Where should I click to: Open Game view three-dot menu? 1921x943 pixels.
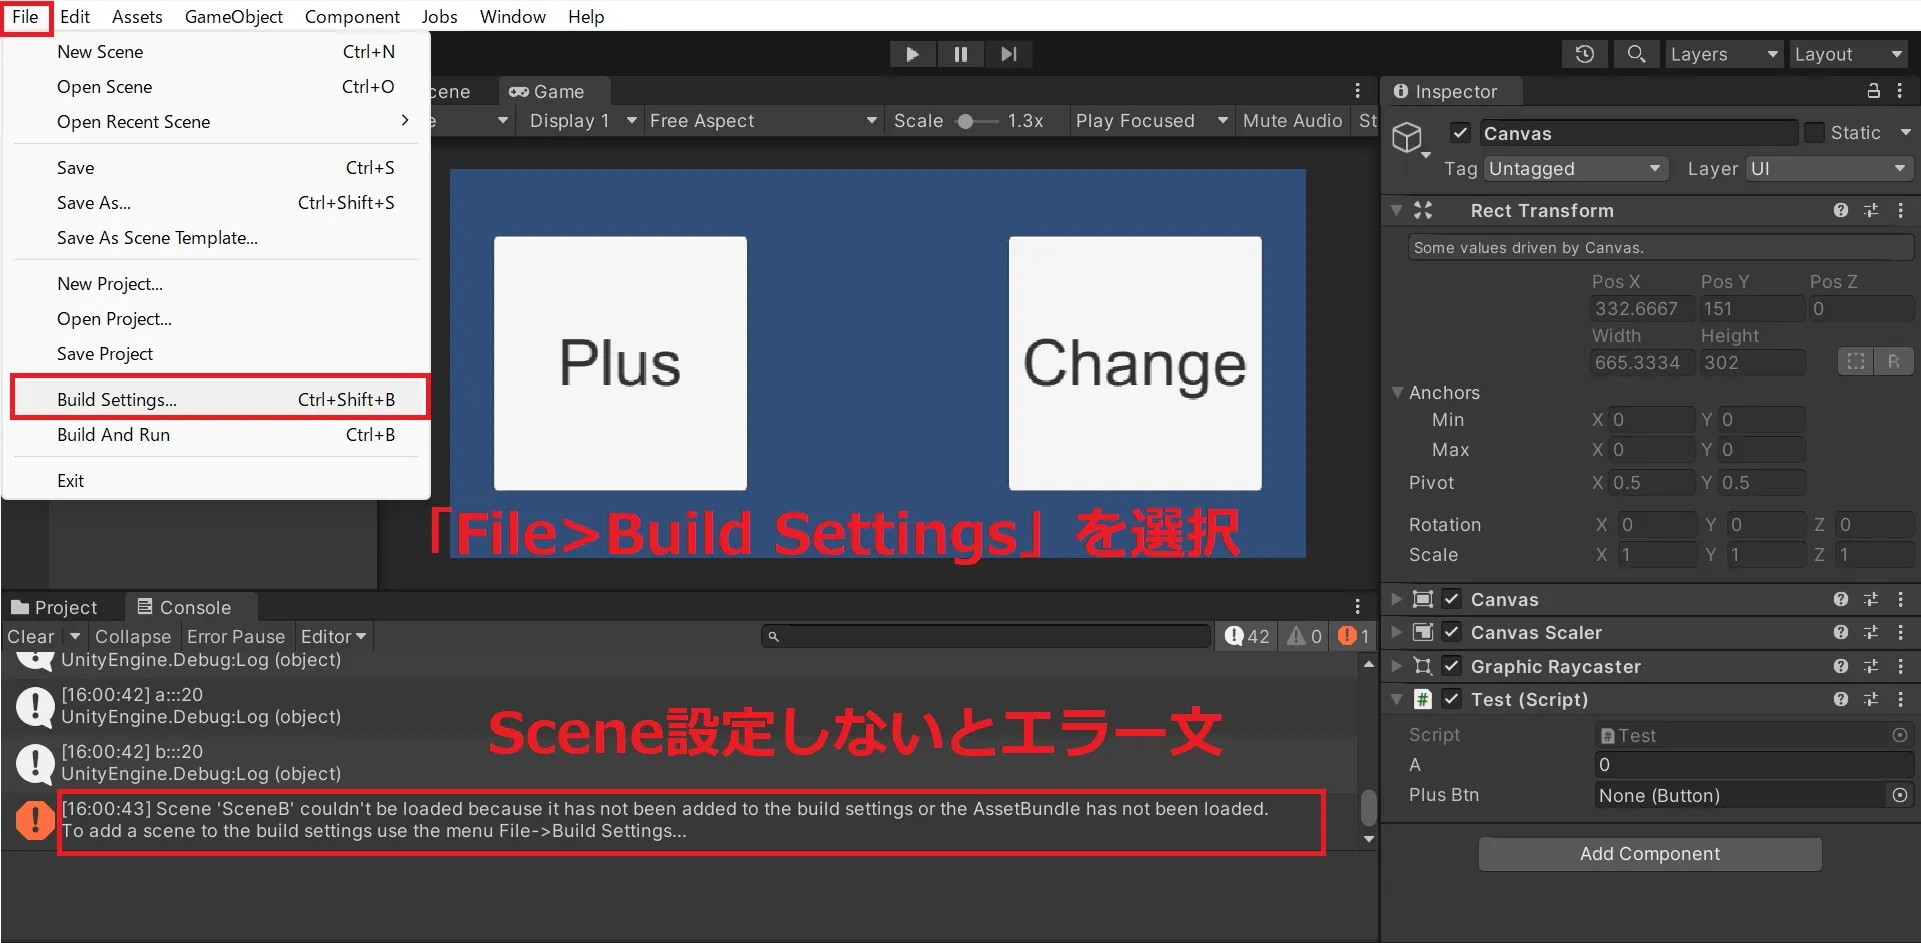pyautogui.click(x=1357, y=91)
